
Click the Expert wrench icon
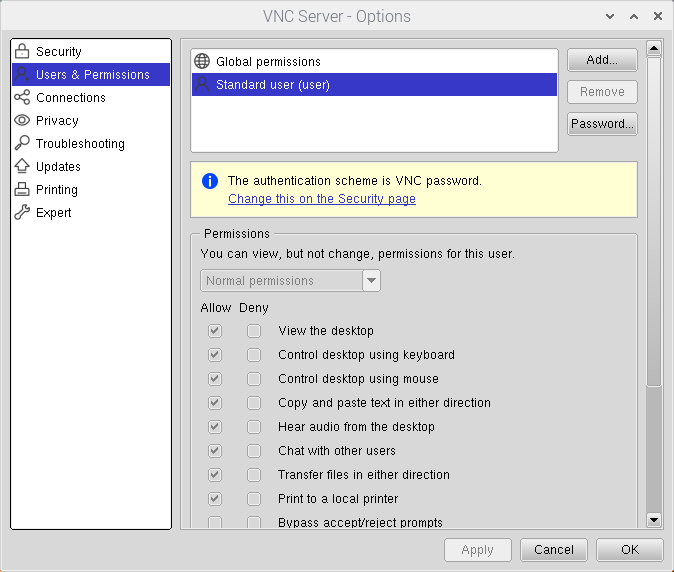(x=22, y=212)
